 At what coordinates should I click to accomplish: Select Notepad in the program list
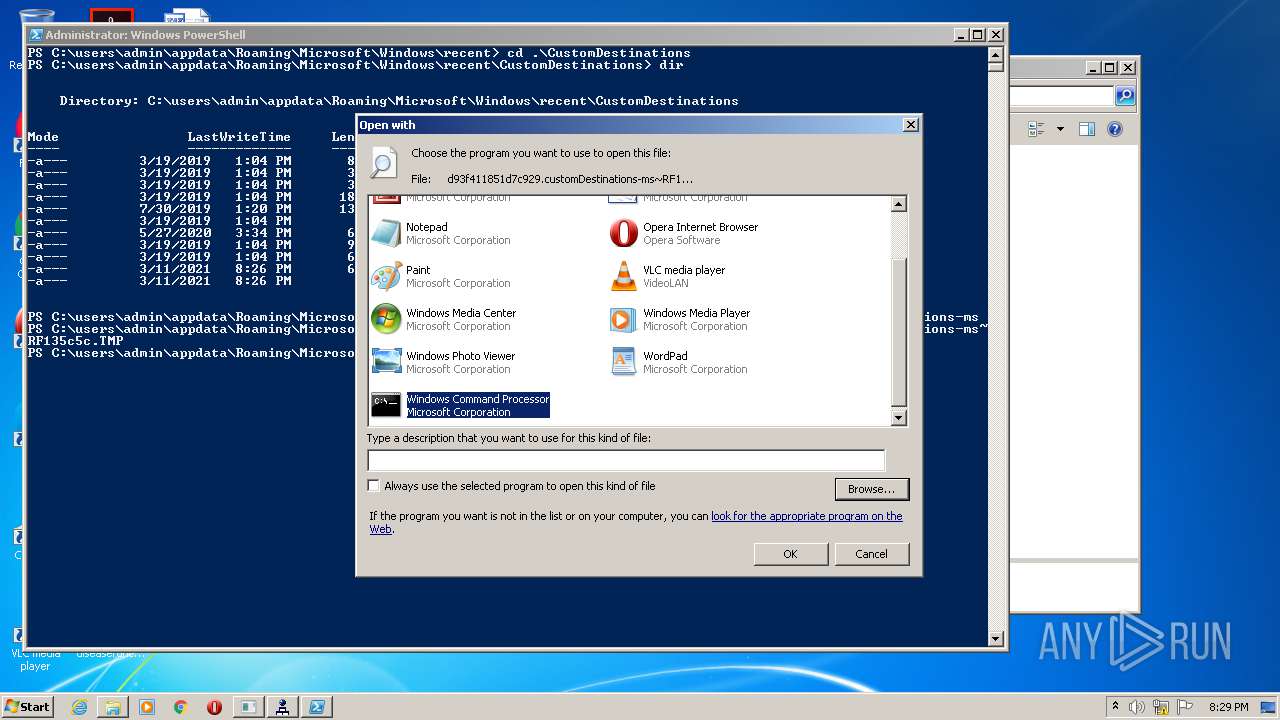point(440,233)
